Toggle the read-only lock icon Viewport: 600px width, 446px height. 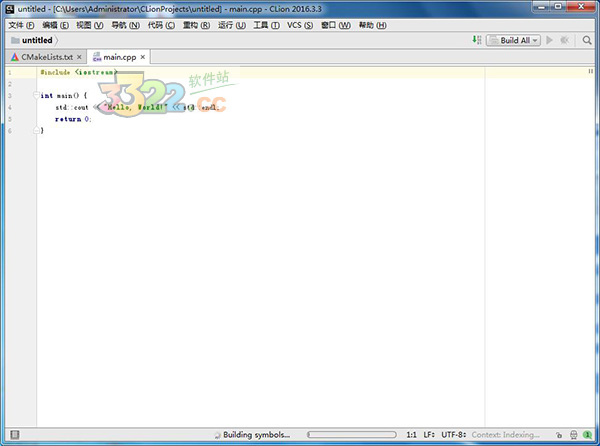[x=559, y=435]
